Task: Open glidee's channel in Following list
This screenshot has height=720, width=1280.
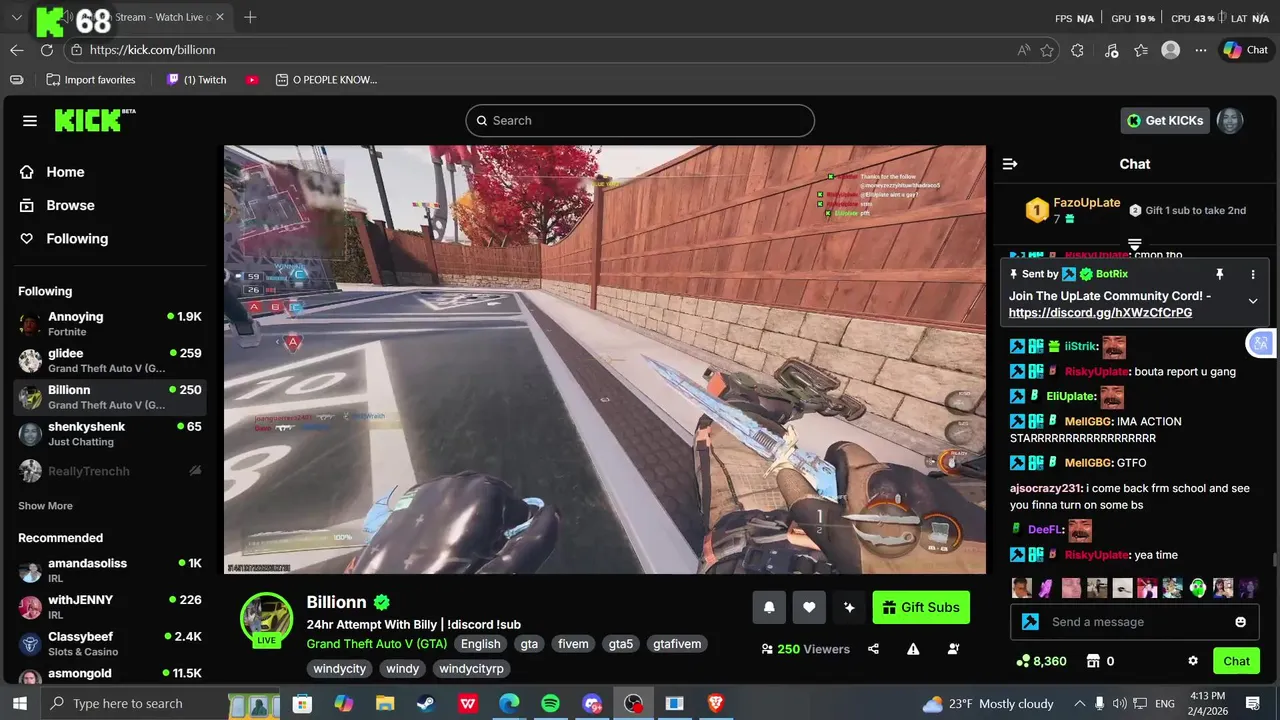Action: coord(110,361)
